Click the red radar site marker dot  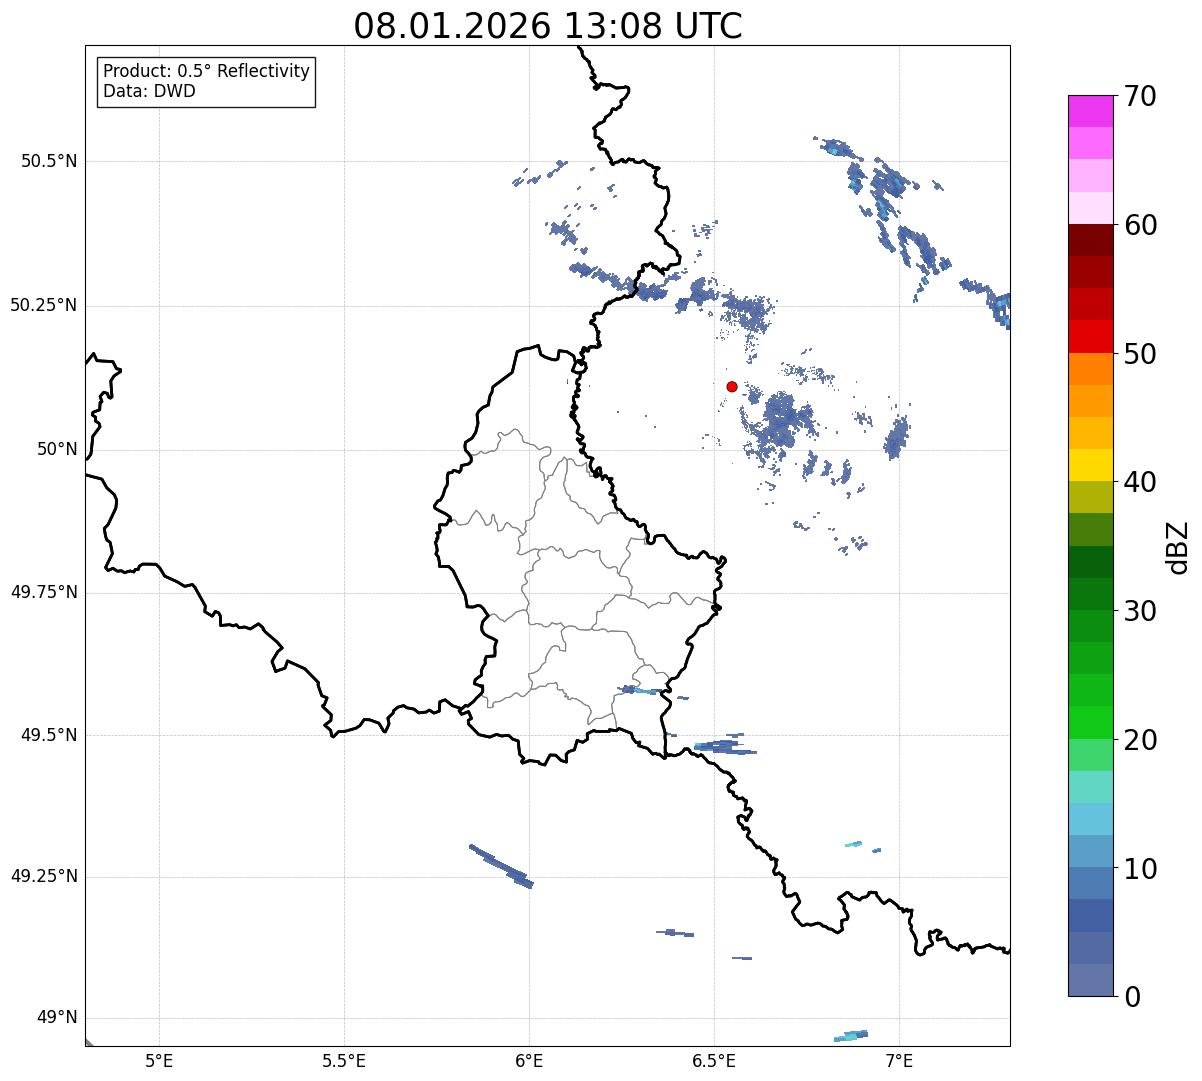click(732, 386)
